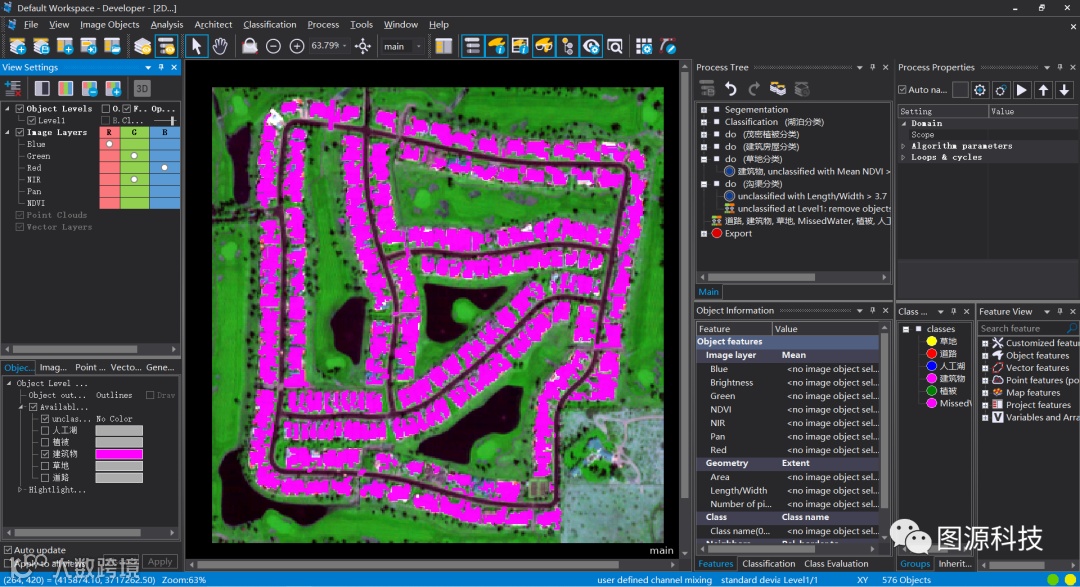Uncheck the 建筑物 class checkbox
1080x587 pixels.
44,454
